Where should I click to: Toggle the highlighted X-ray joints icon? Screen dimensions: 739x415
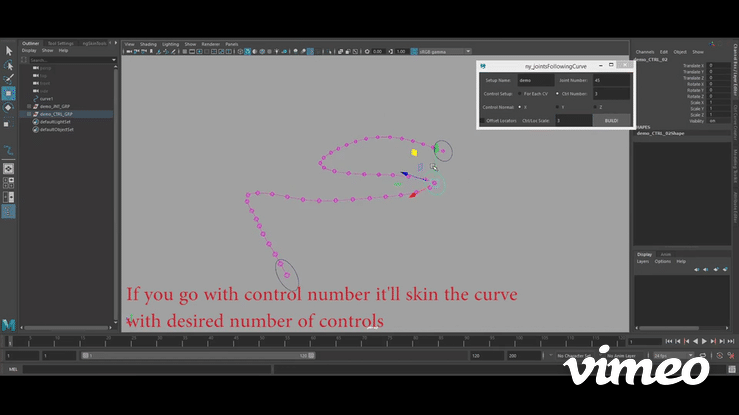(311, 51)
